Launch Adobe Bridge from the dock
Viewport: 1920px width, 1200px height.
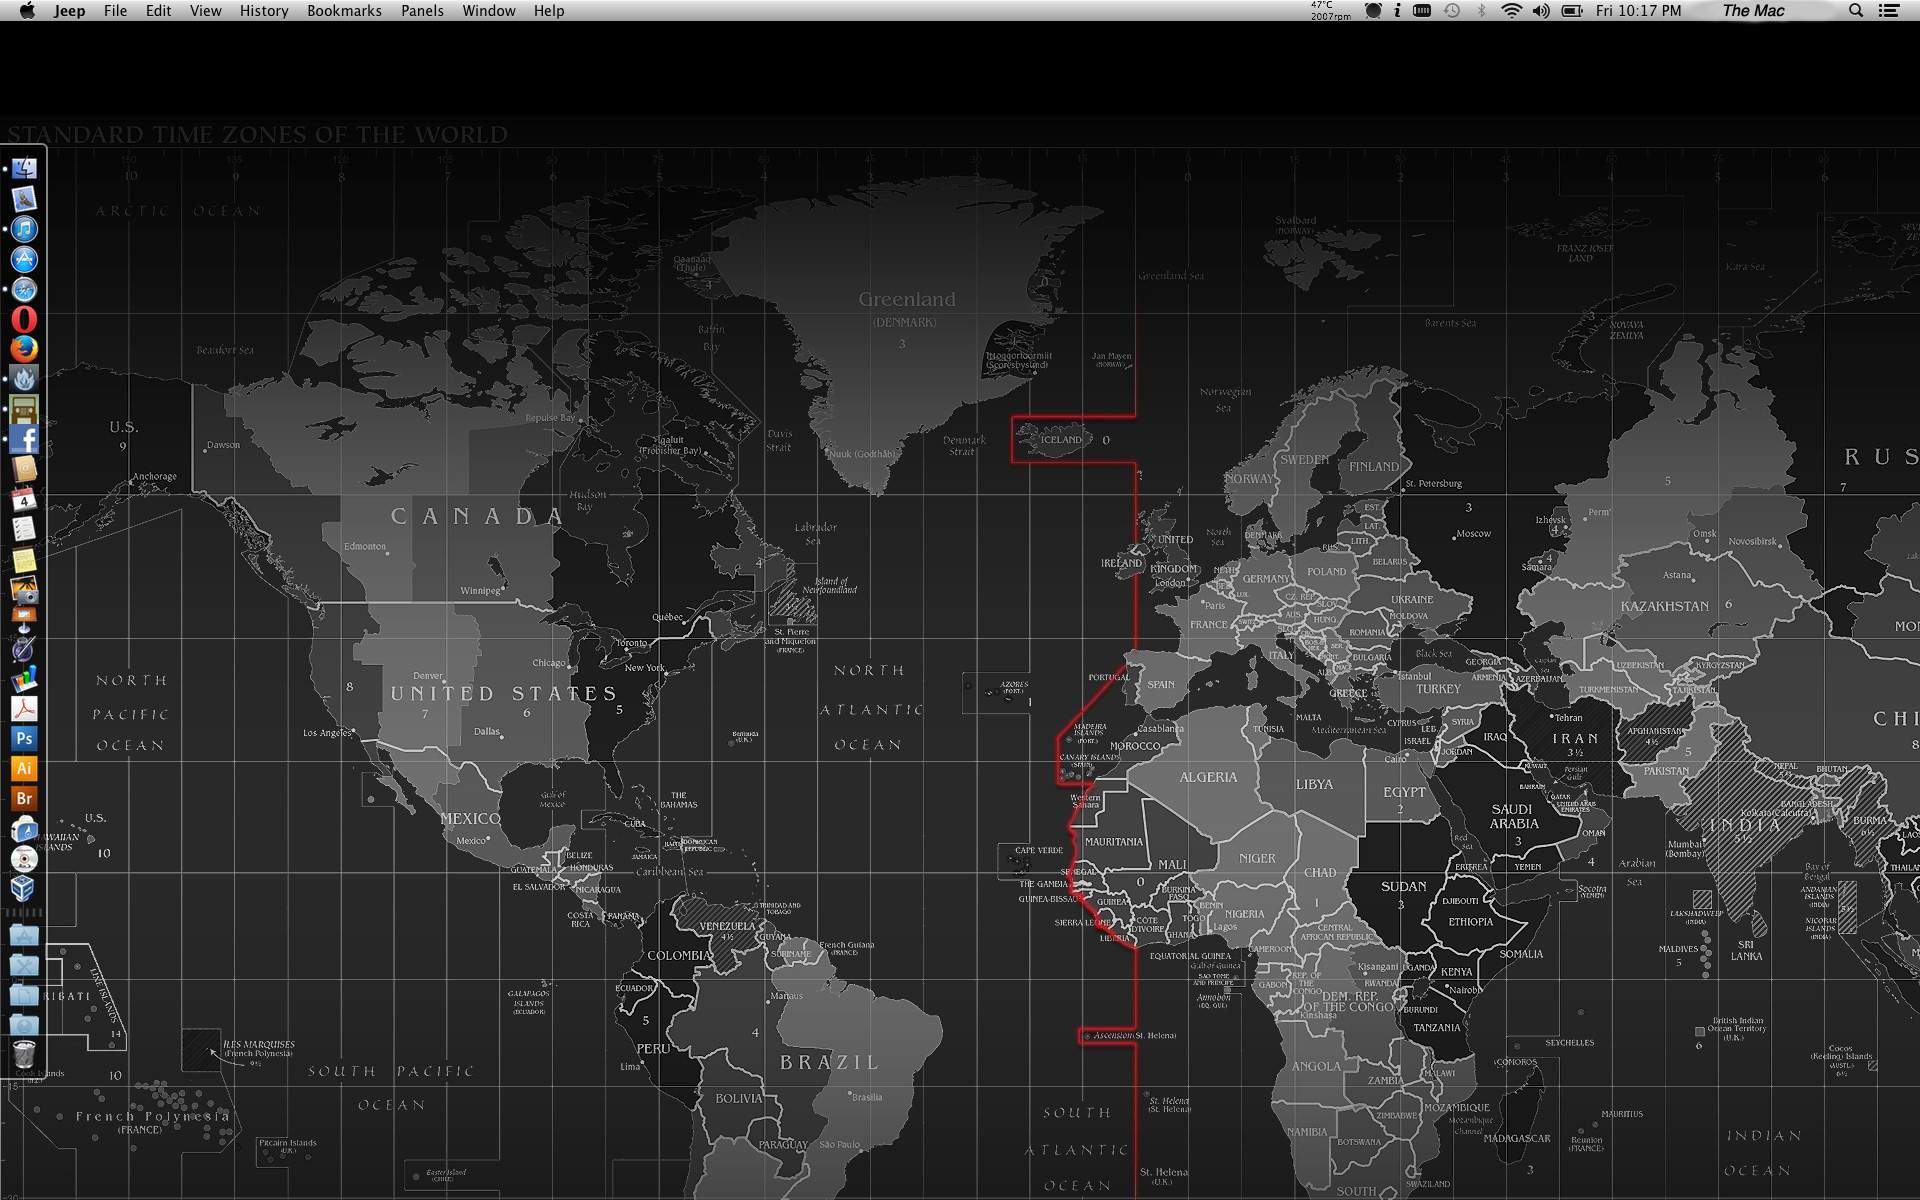(24, 799)
